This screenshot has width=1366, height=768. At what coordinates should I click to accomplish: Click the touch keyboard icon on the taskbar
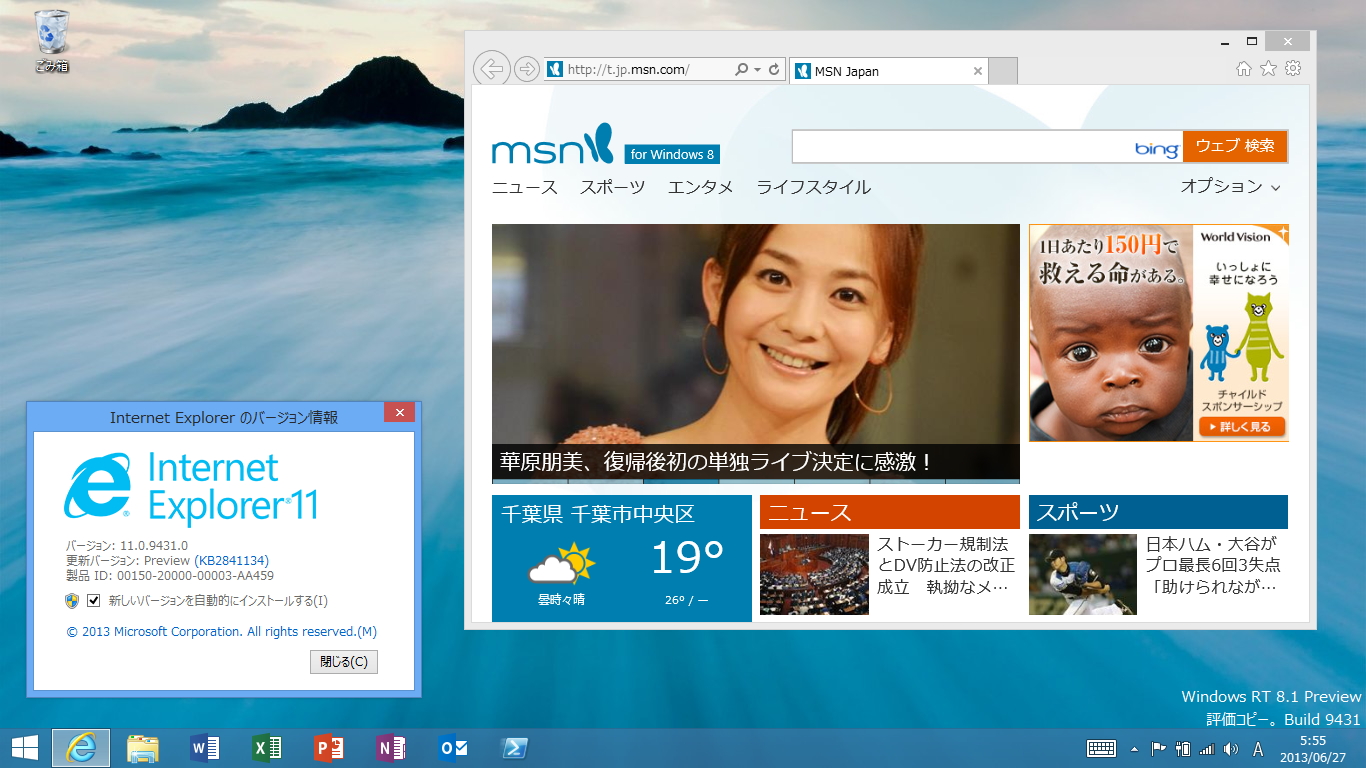point(1101,747)
